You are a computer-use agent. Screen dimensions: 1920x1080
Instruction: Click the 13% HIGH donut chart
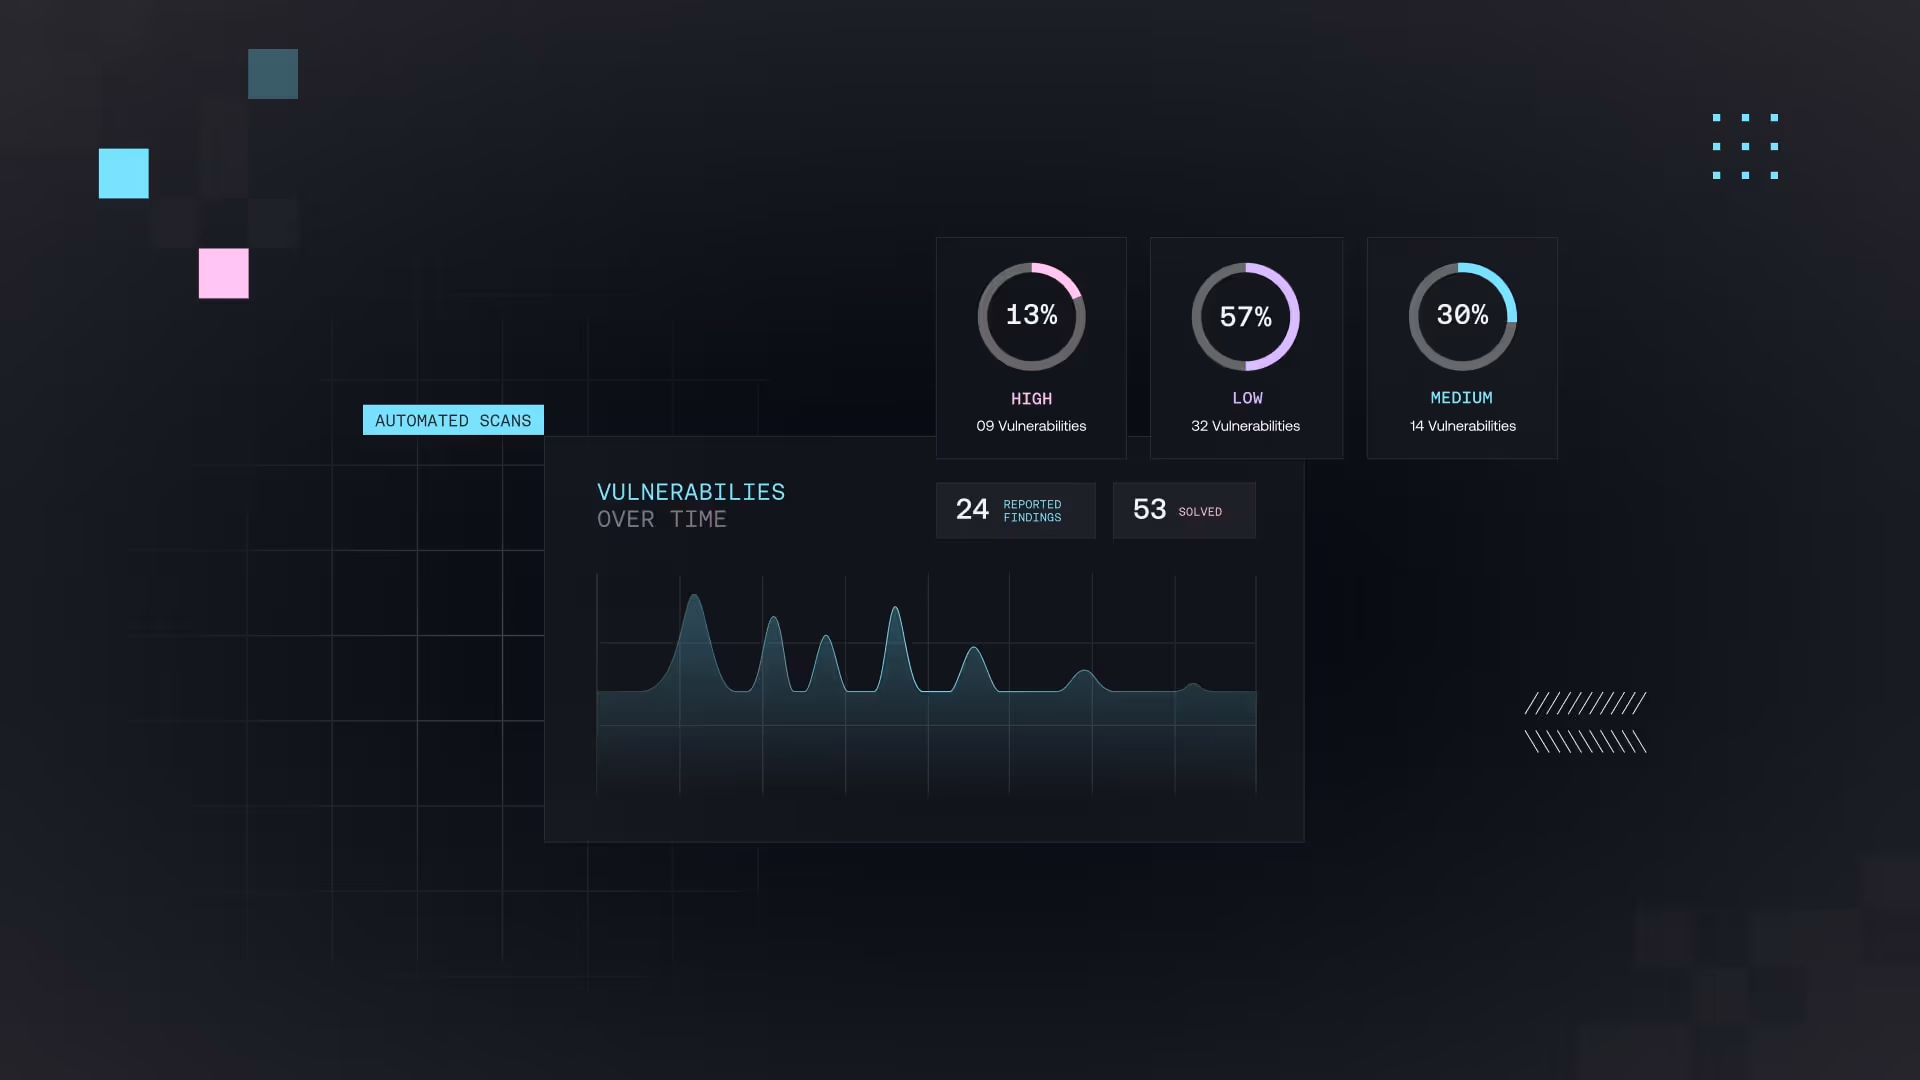(x=1031, y=316)
